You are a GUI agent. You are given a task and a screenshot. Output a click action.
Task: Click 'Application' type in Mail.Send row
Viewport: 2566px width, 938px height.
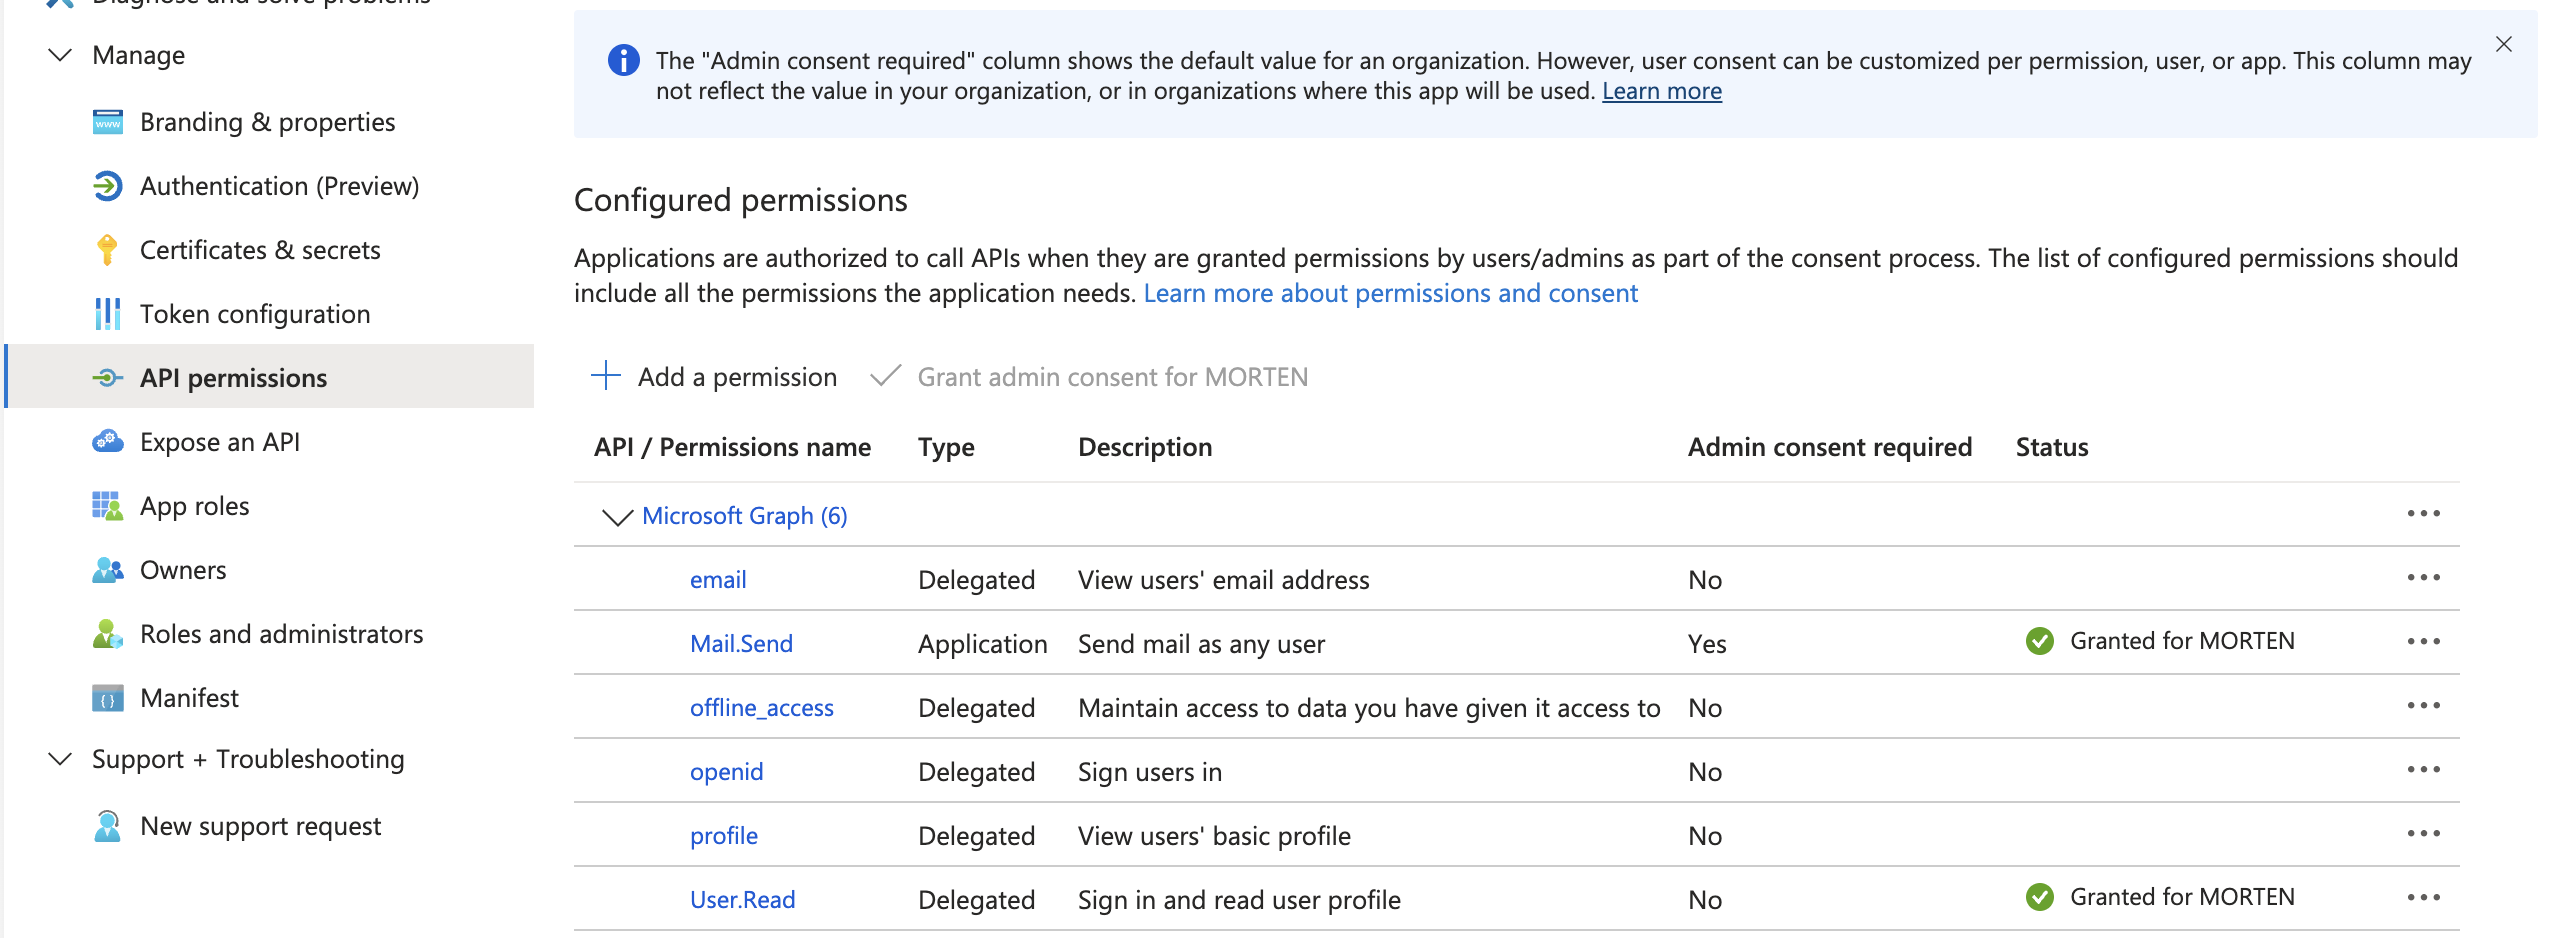pyautogui.click(x=982, y=644)
